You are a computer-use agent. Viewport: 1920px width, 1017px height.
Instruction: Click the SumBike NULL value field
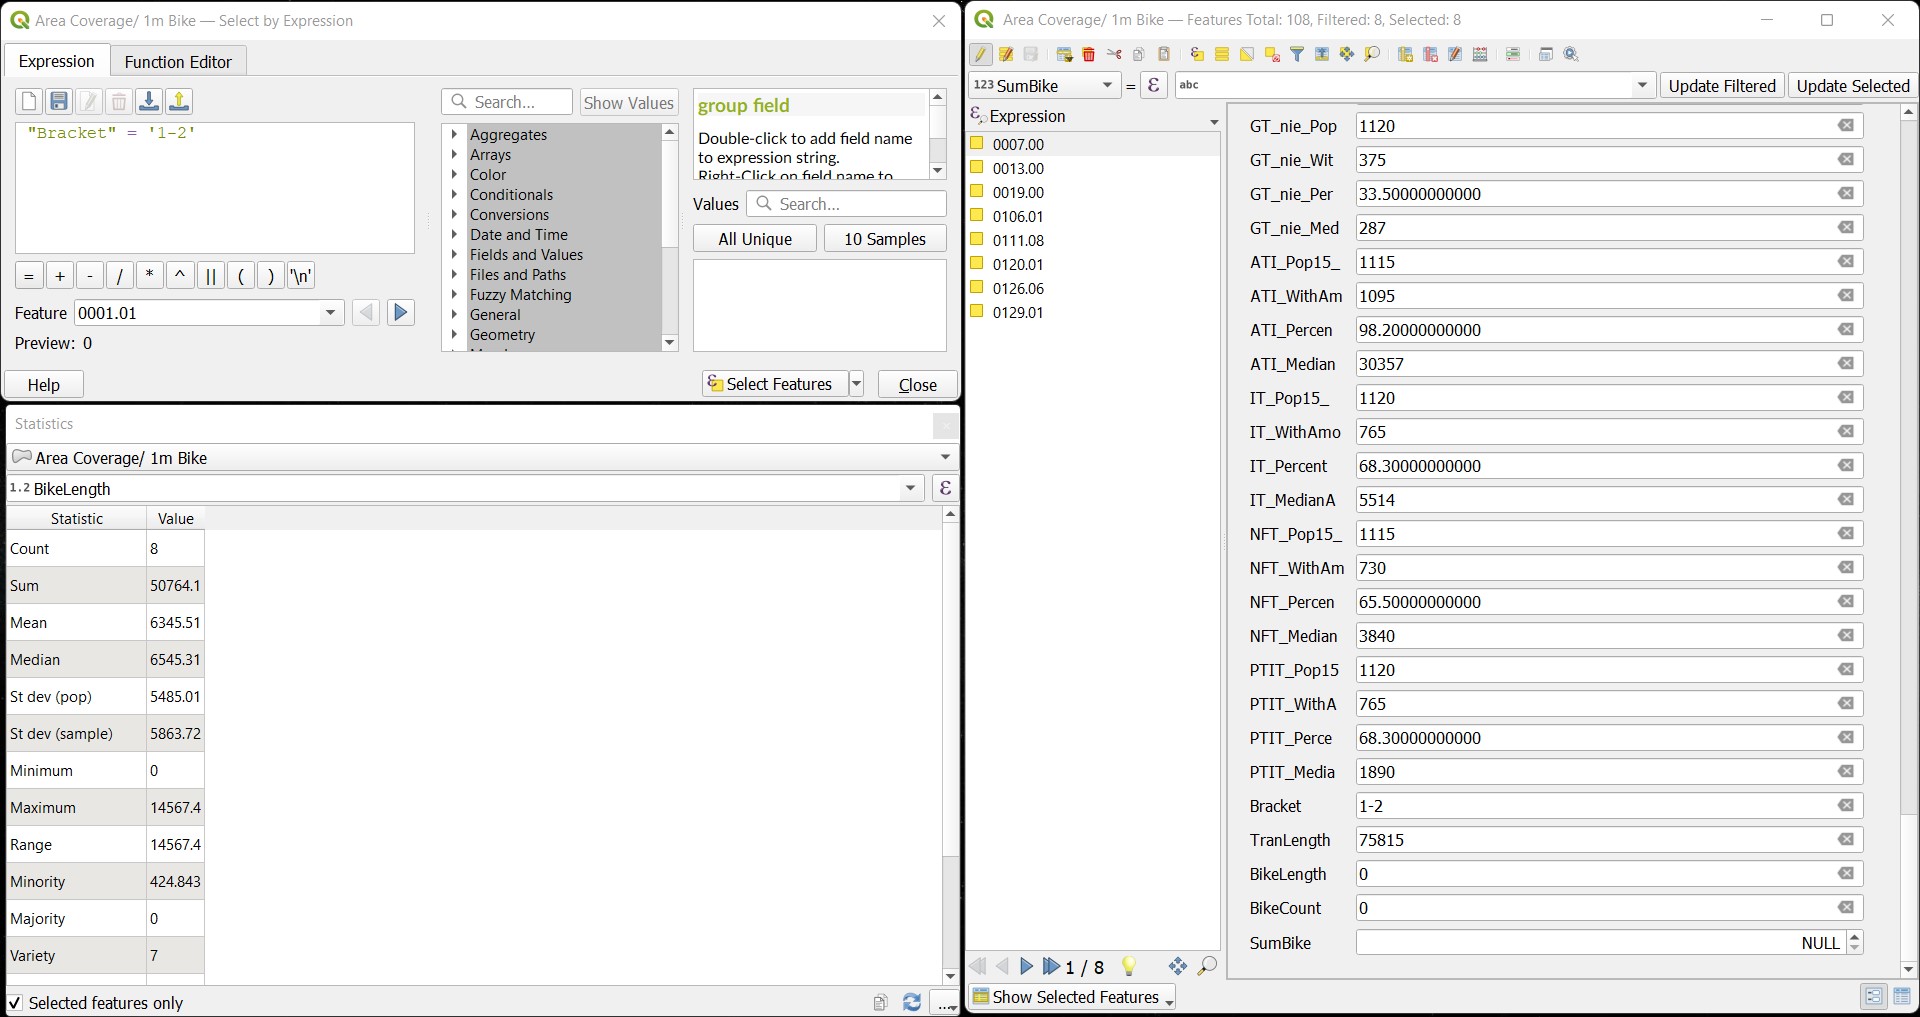click(x=1600, y=943)
